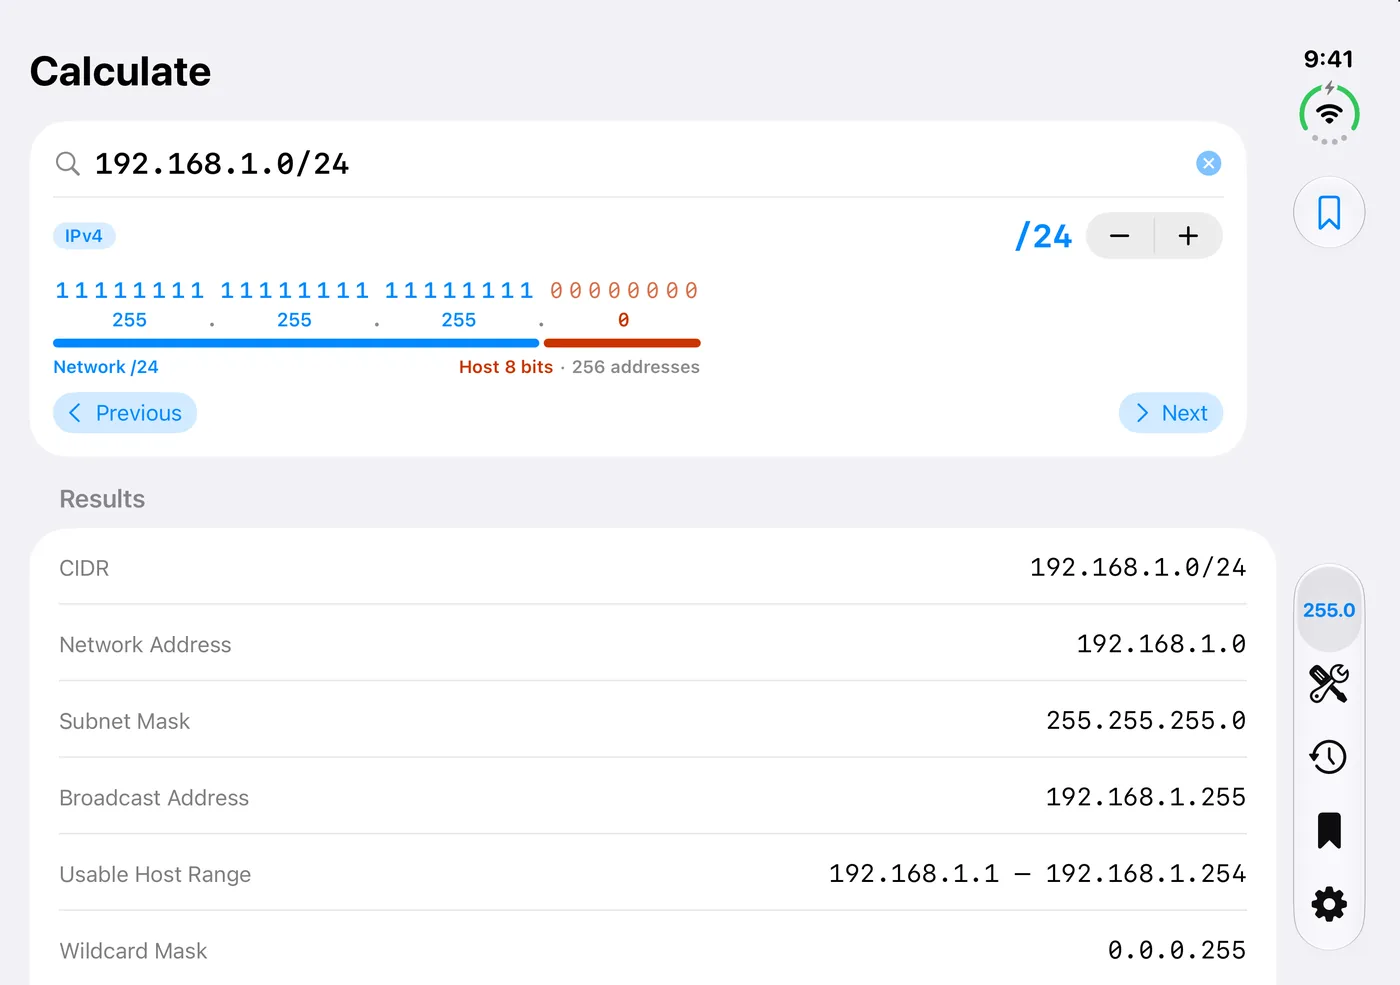The image size is (1400, 985).
Task: Click the blue network portion bar
Action: coord(296,343)
